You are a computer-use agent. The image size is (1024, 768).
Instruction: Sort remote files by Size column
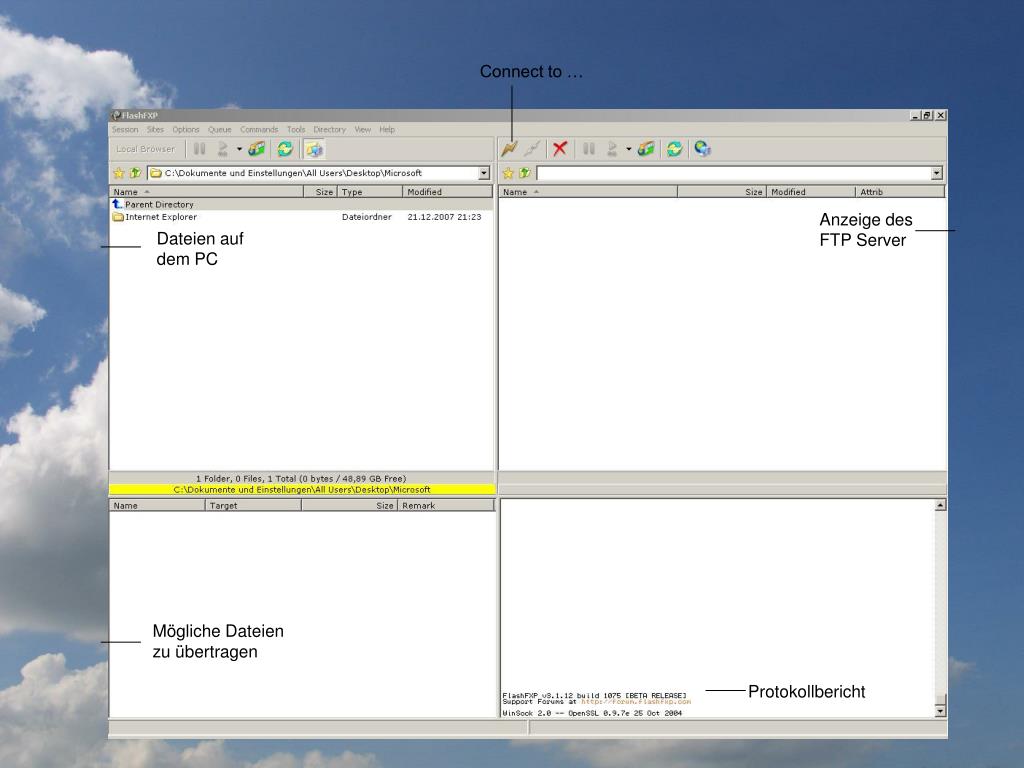tap(722, 192)
